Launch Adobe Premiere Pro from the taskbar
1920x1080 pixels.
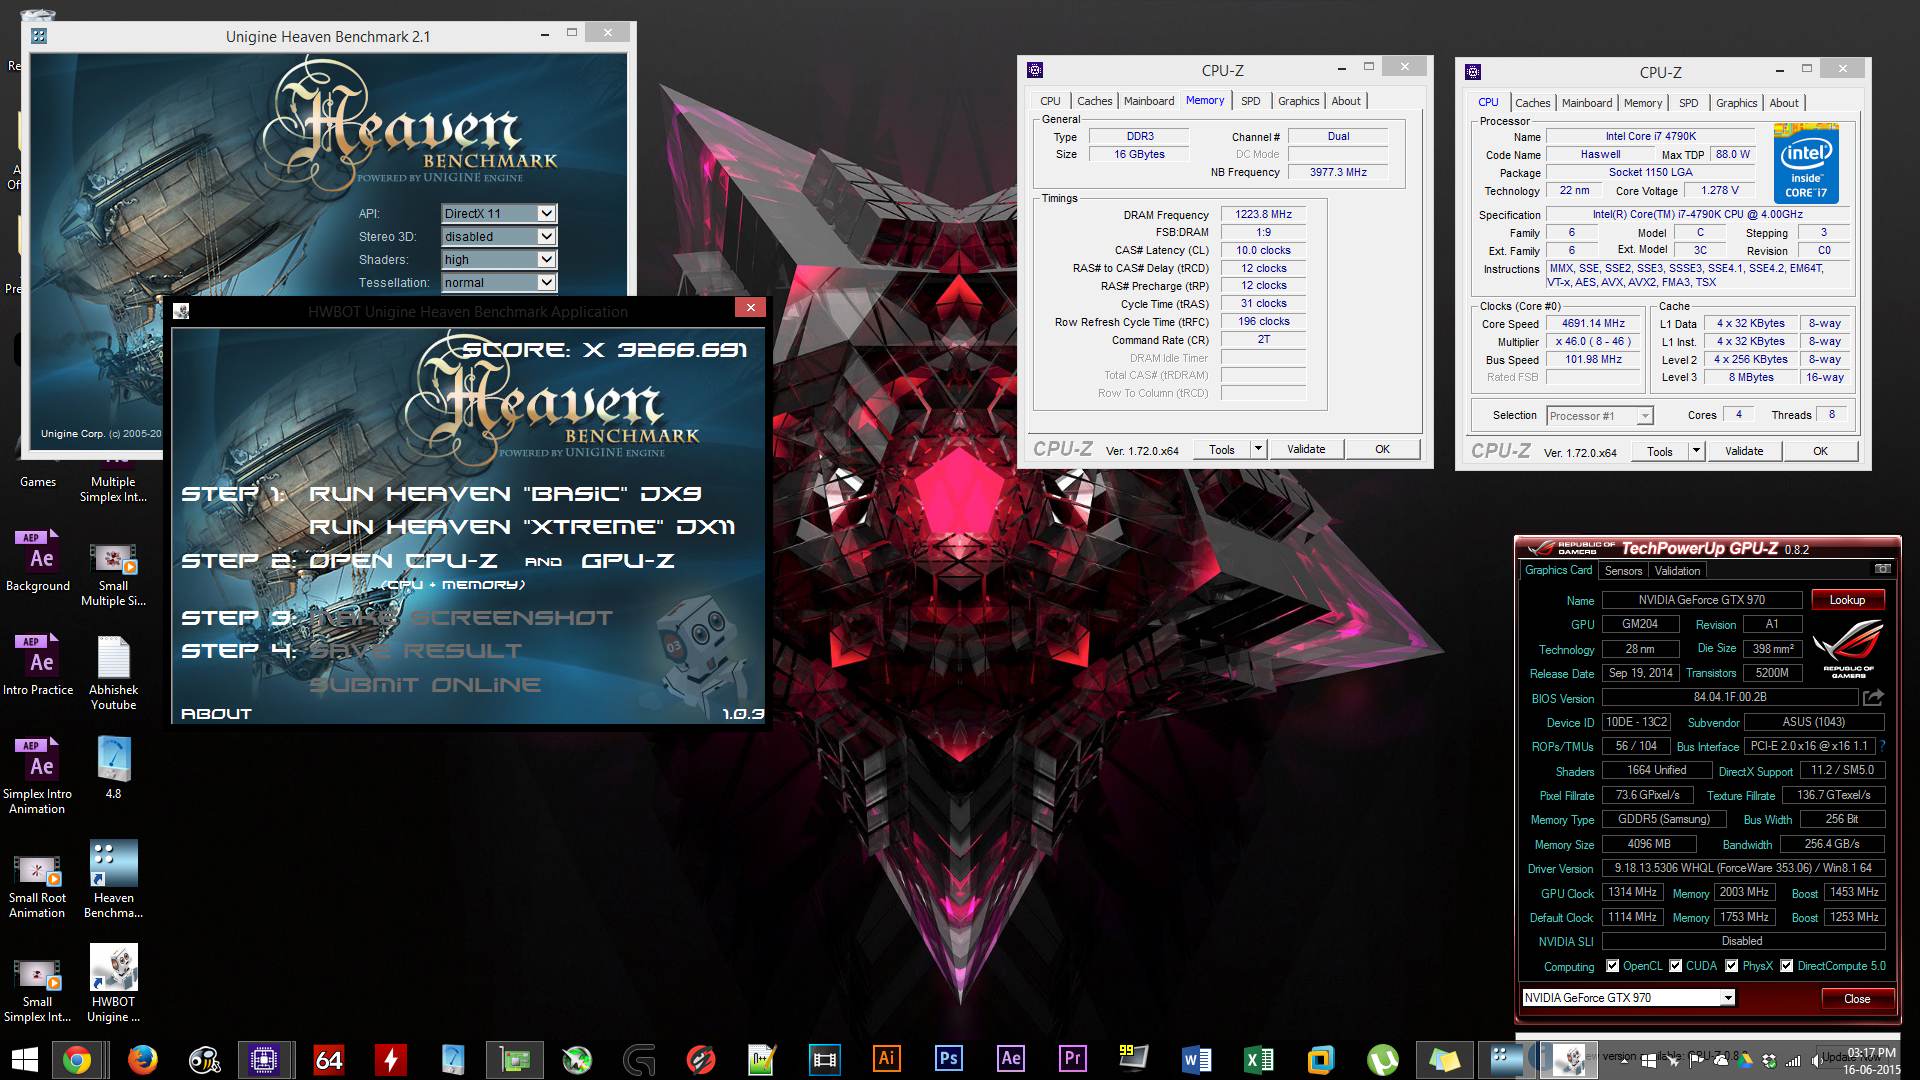click(1073, 1059)
